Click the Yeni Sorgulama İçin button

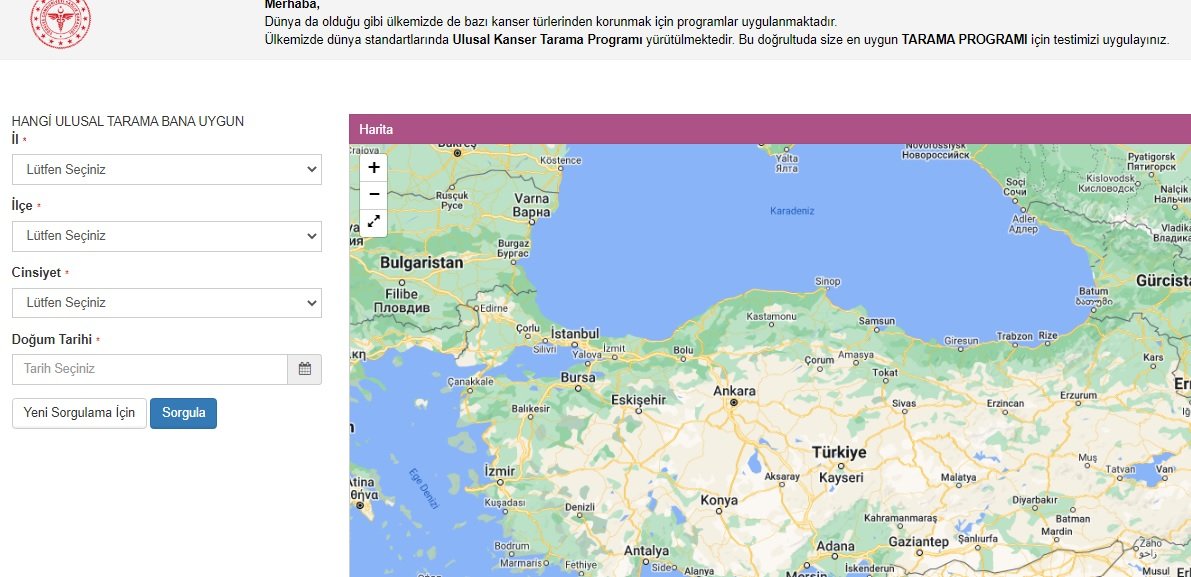point(79,413)
